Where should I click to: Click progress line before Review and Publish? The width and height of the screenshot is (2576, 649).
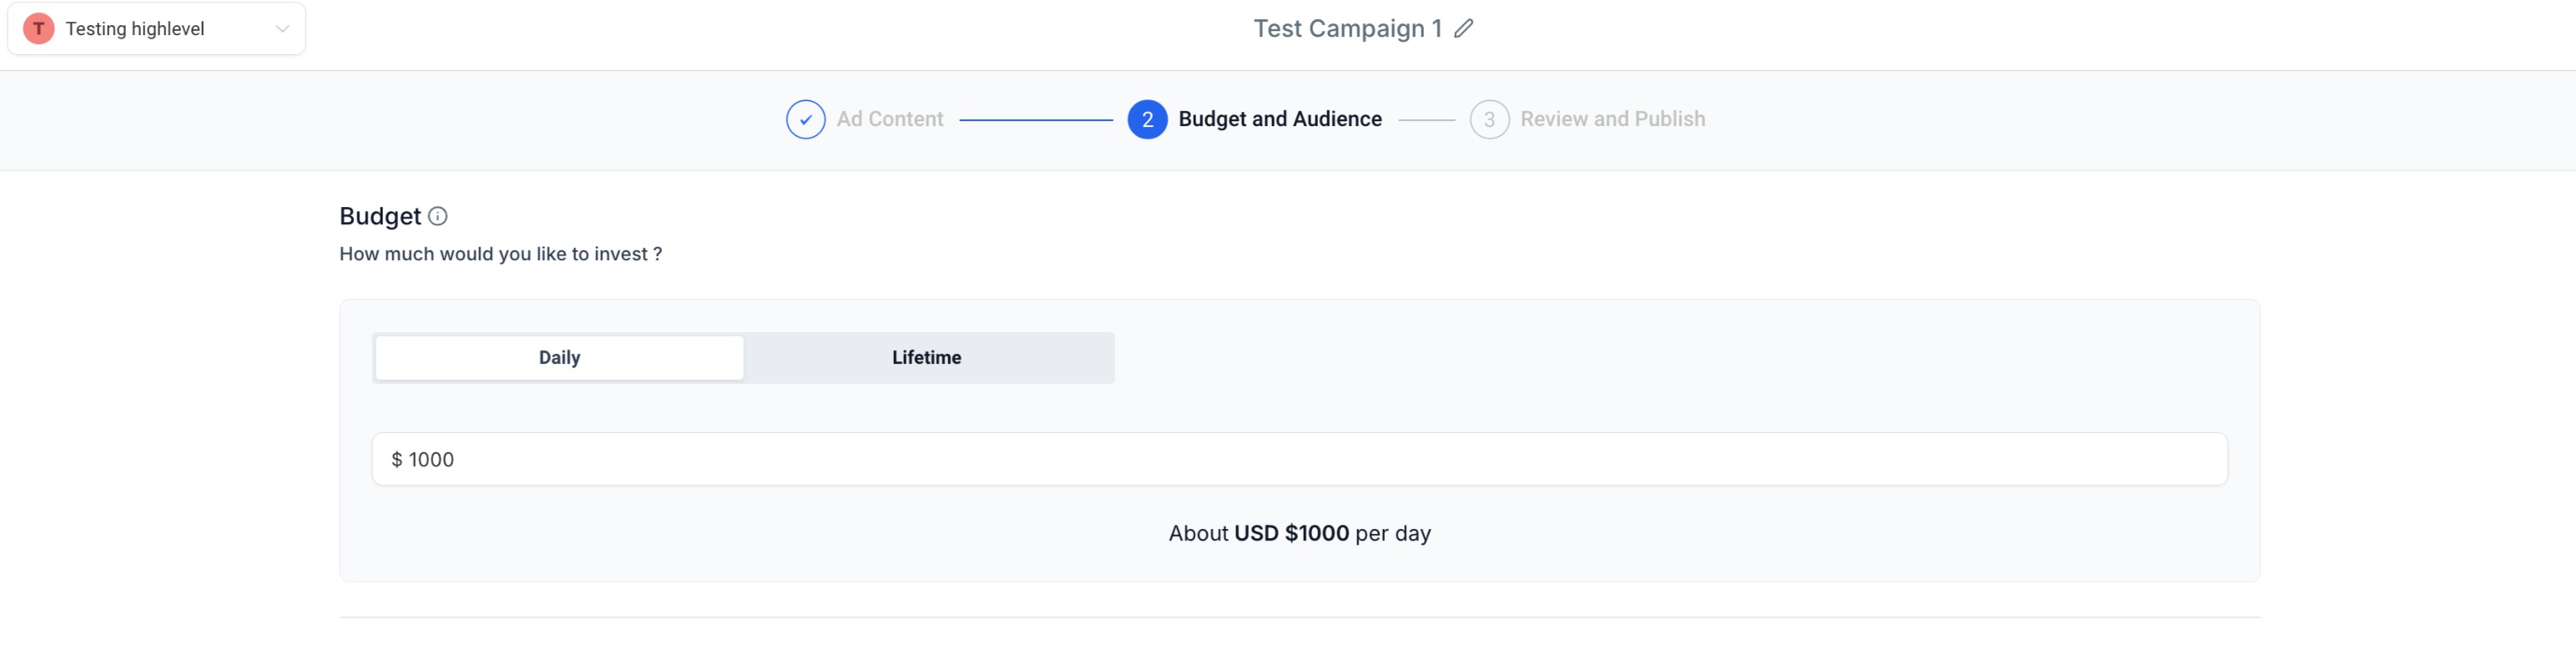tap(1426, 120)
